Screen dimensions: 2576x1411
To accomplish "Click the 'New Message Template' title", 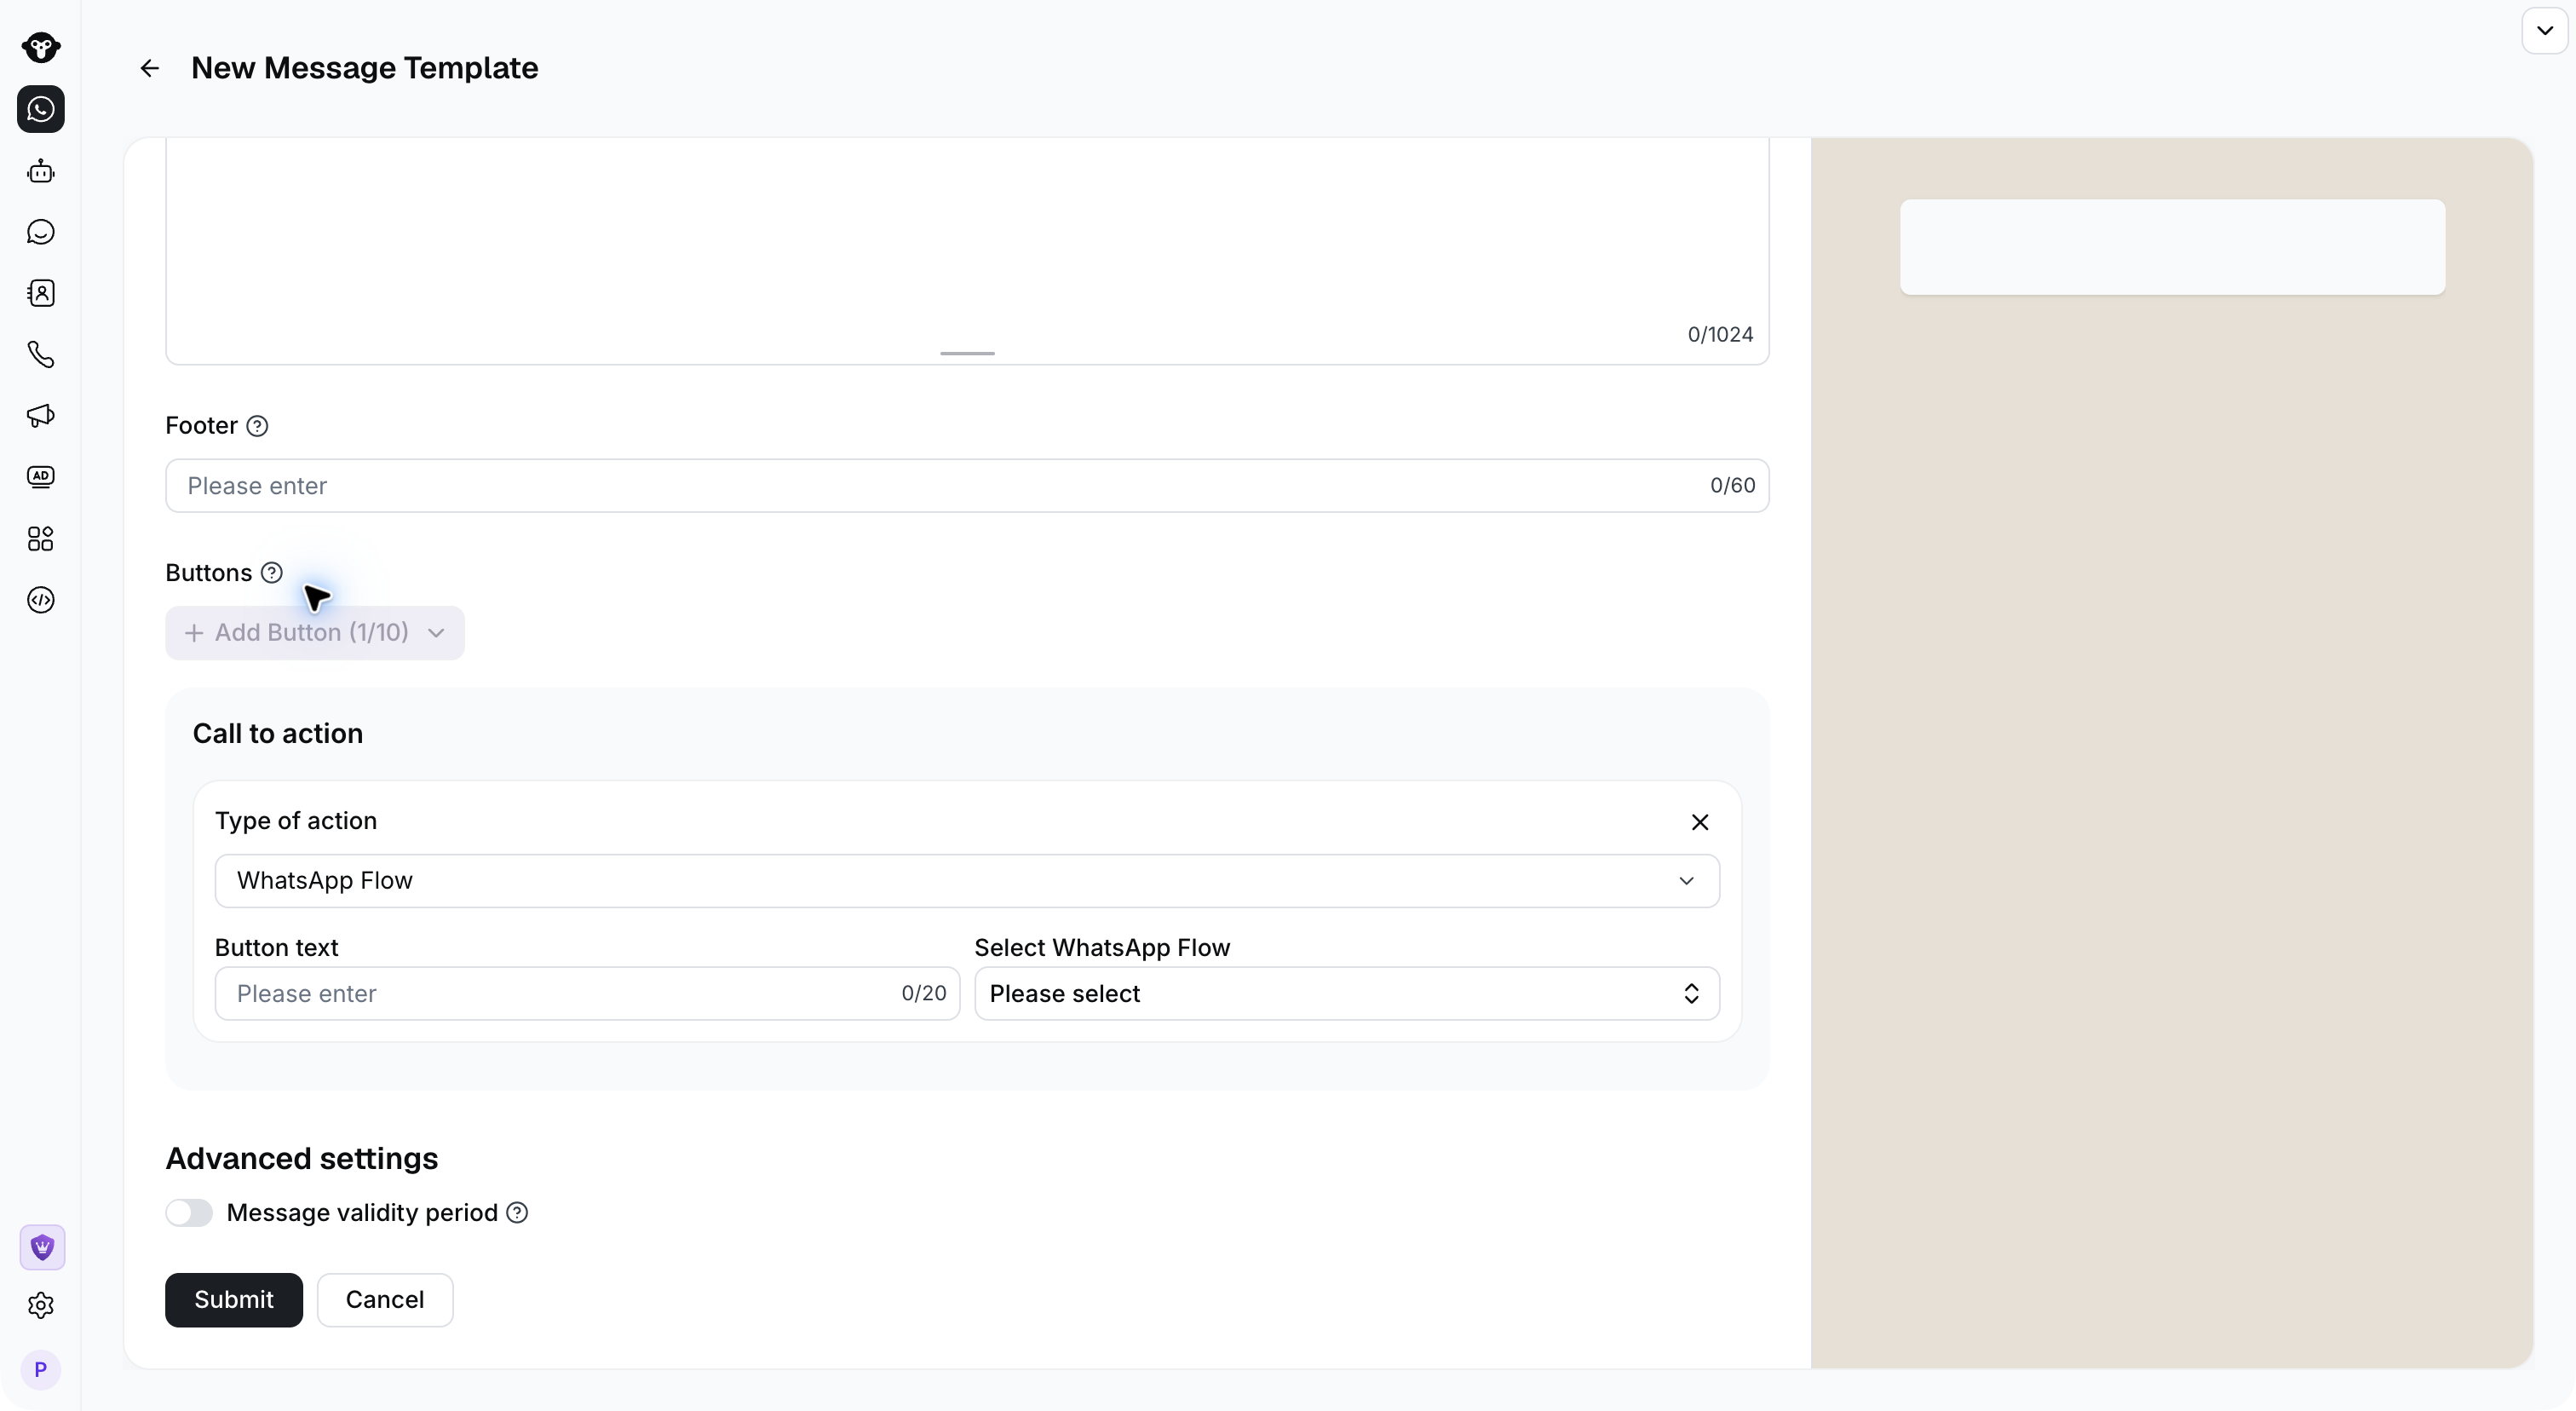I will click(365, 68).
